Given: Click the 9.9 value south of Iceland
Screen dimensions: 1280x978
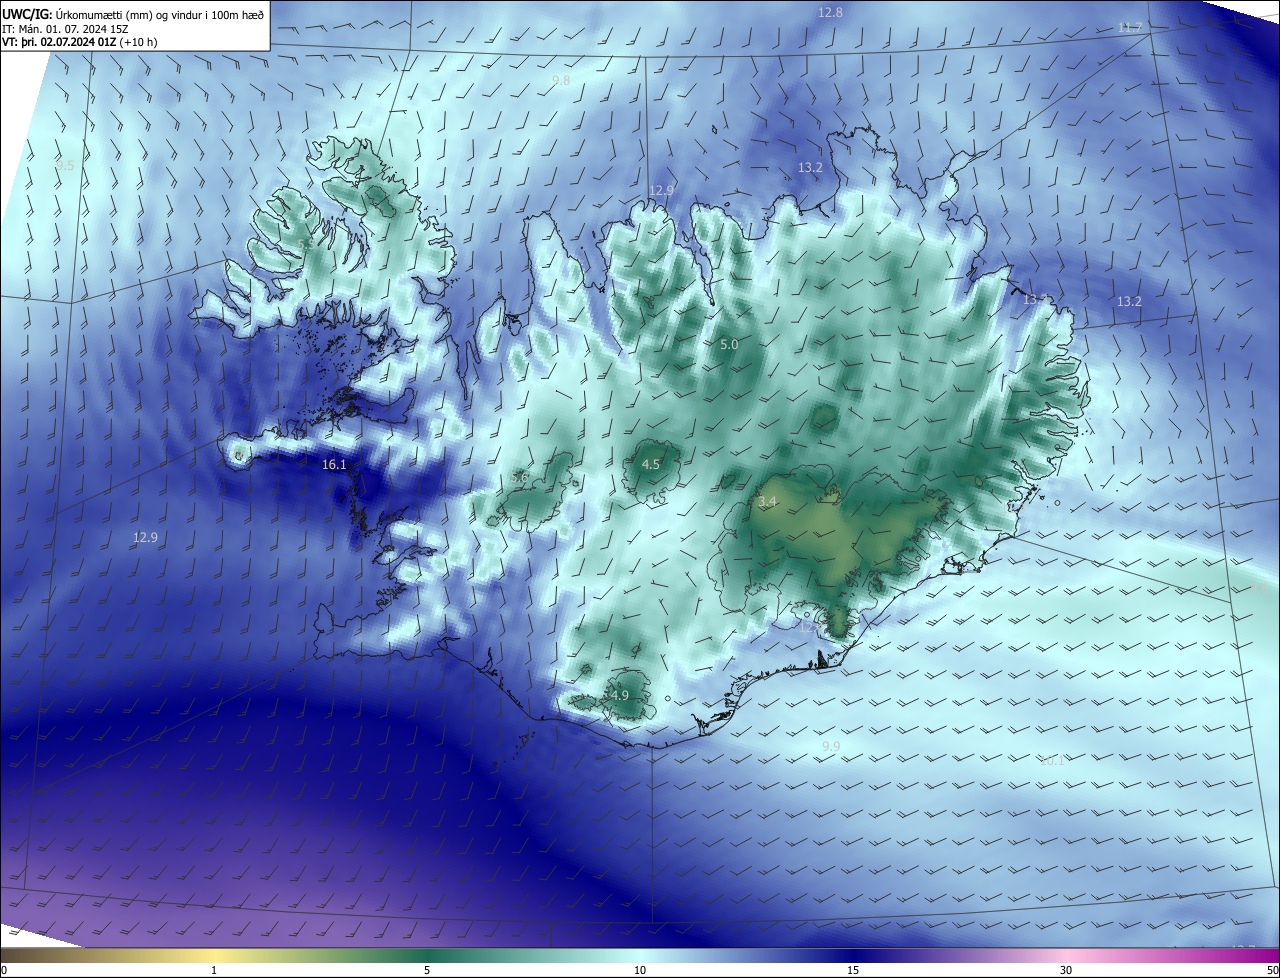Looking at the screenshot, I should tap(831, 747).
